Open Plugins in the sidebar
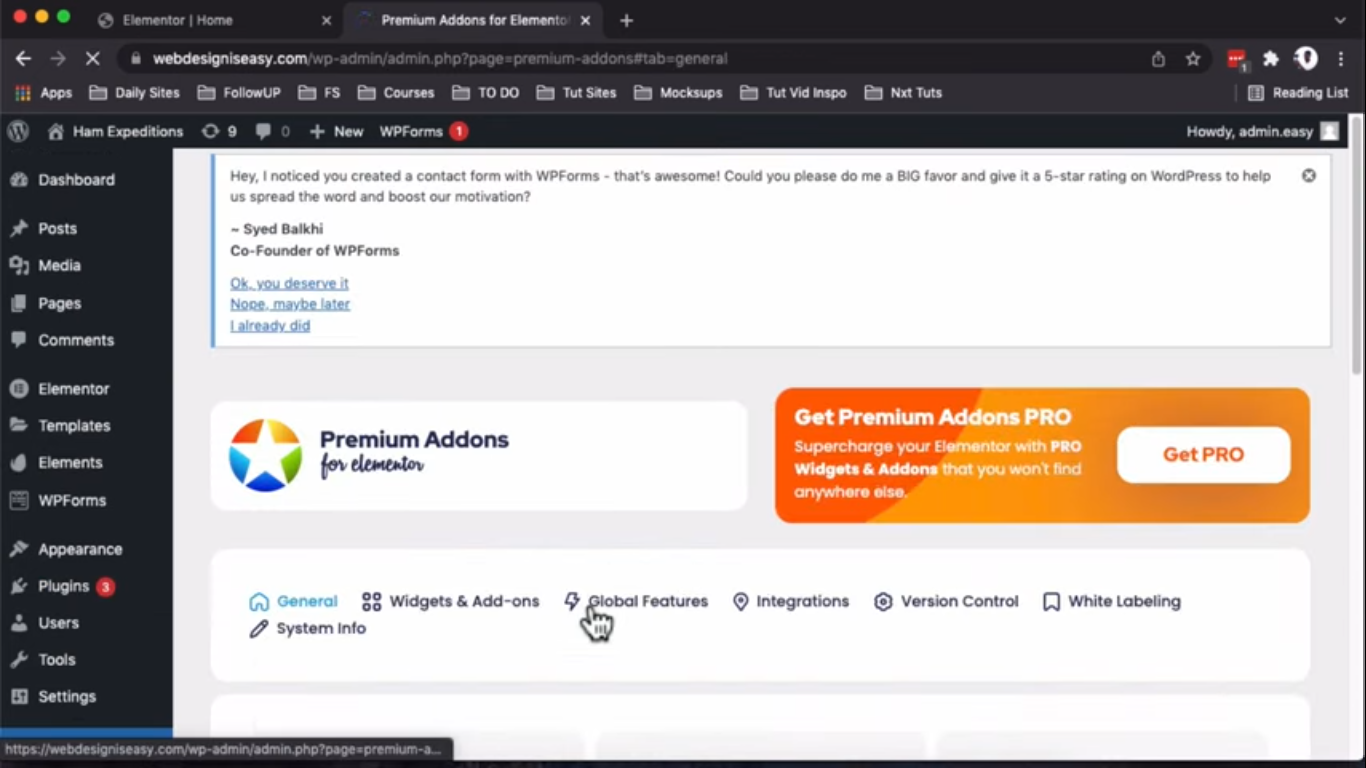Viewport: 1366px width, 768px height. [86, 586]
